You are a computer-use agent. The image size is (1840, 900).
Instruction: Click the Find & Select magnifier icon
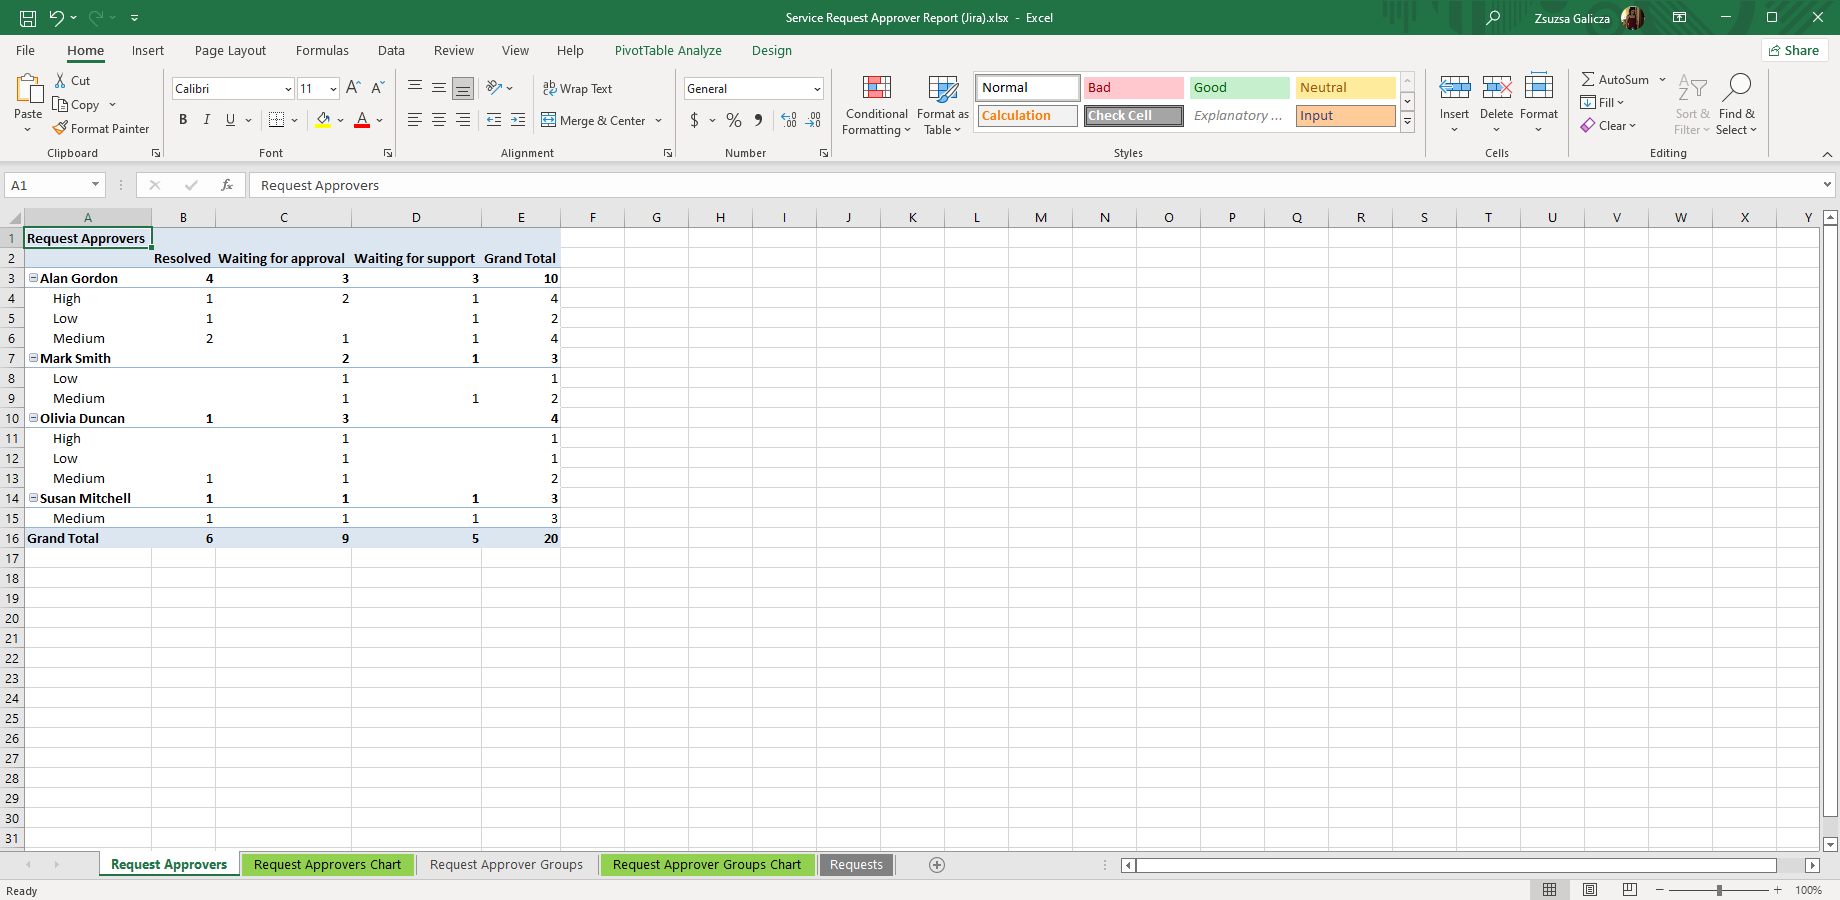1737,87
